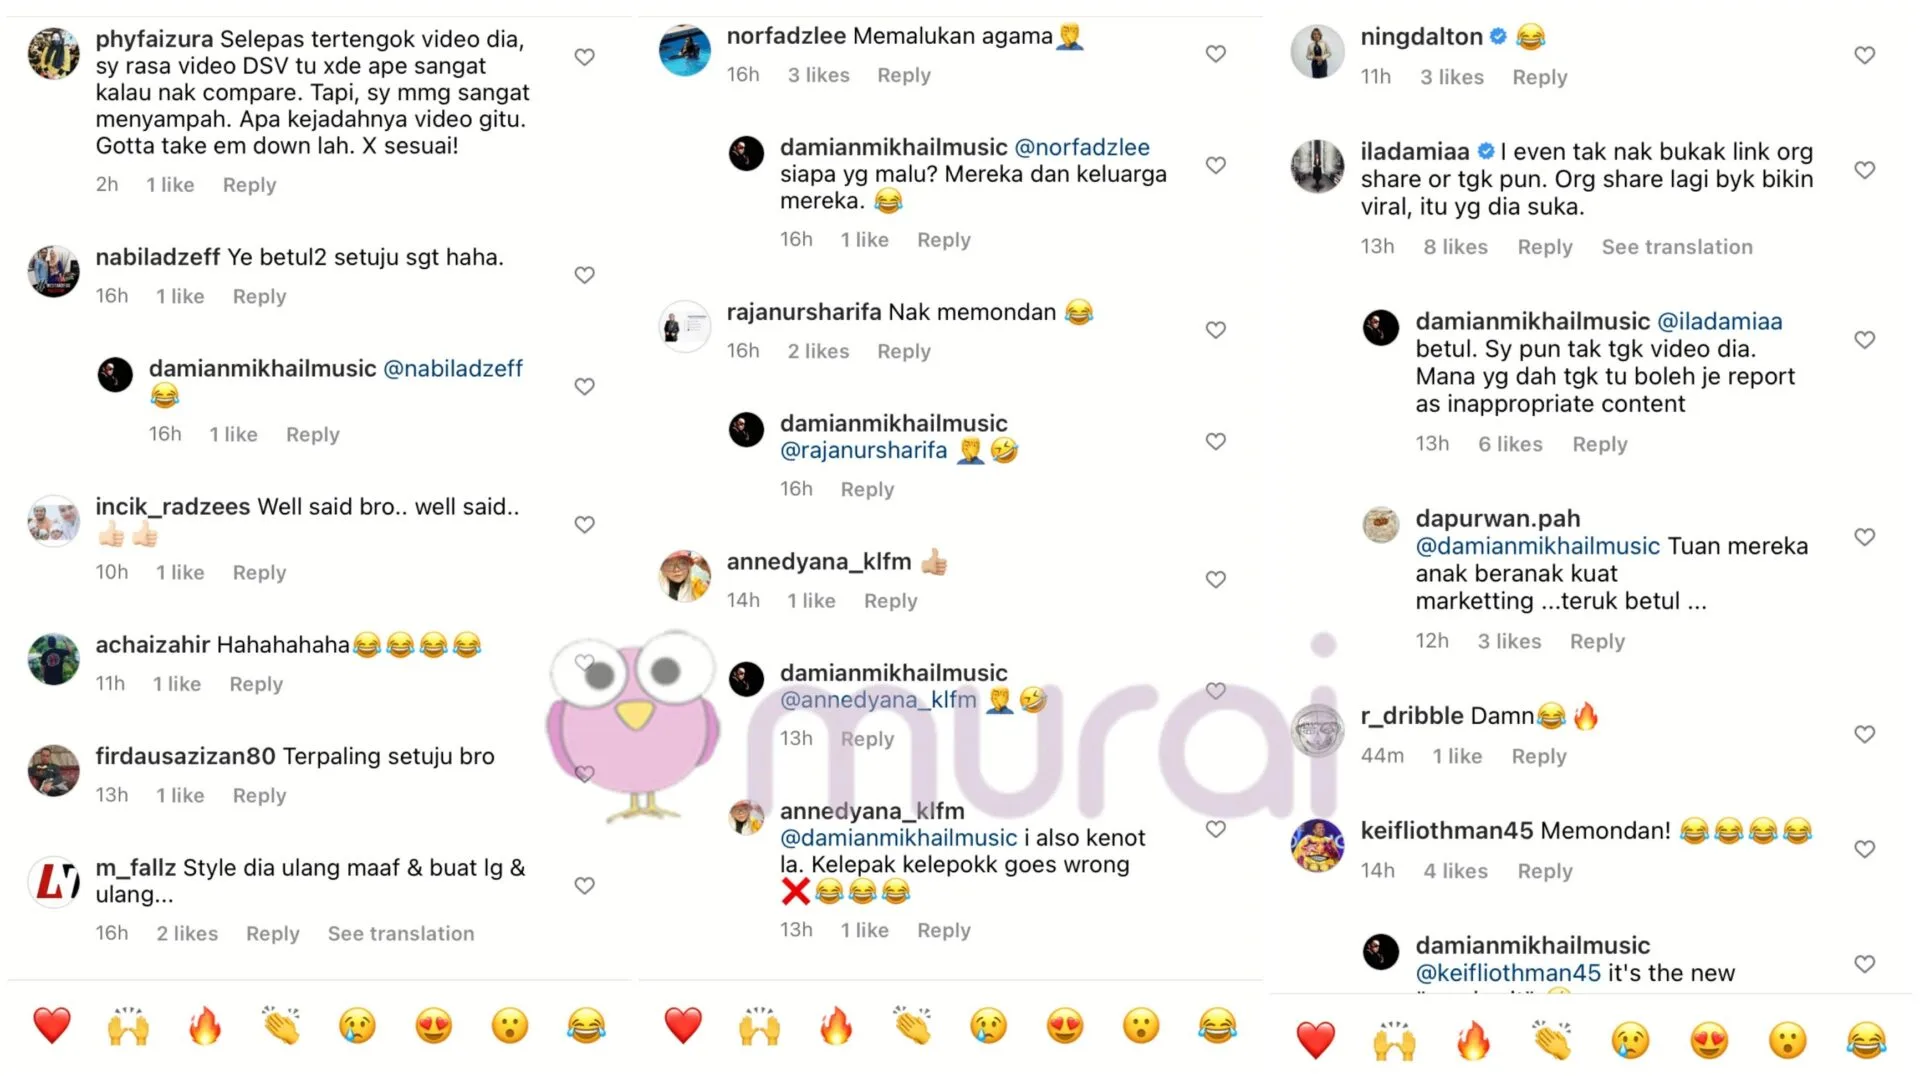Select the clapping hands emoji in left panel

point(281,1026)
